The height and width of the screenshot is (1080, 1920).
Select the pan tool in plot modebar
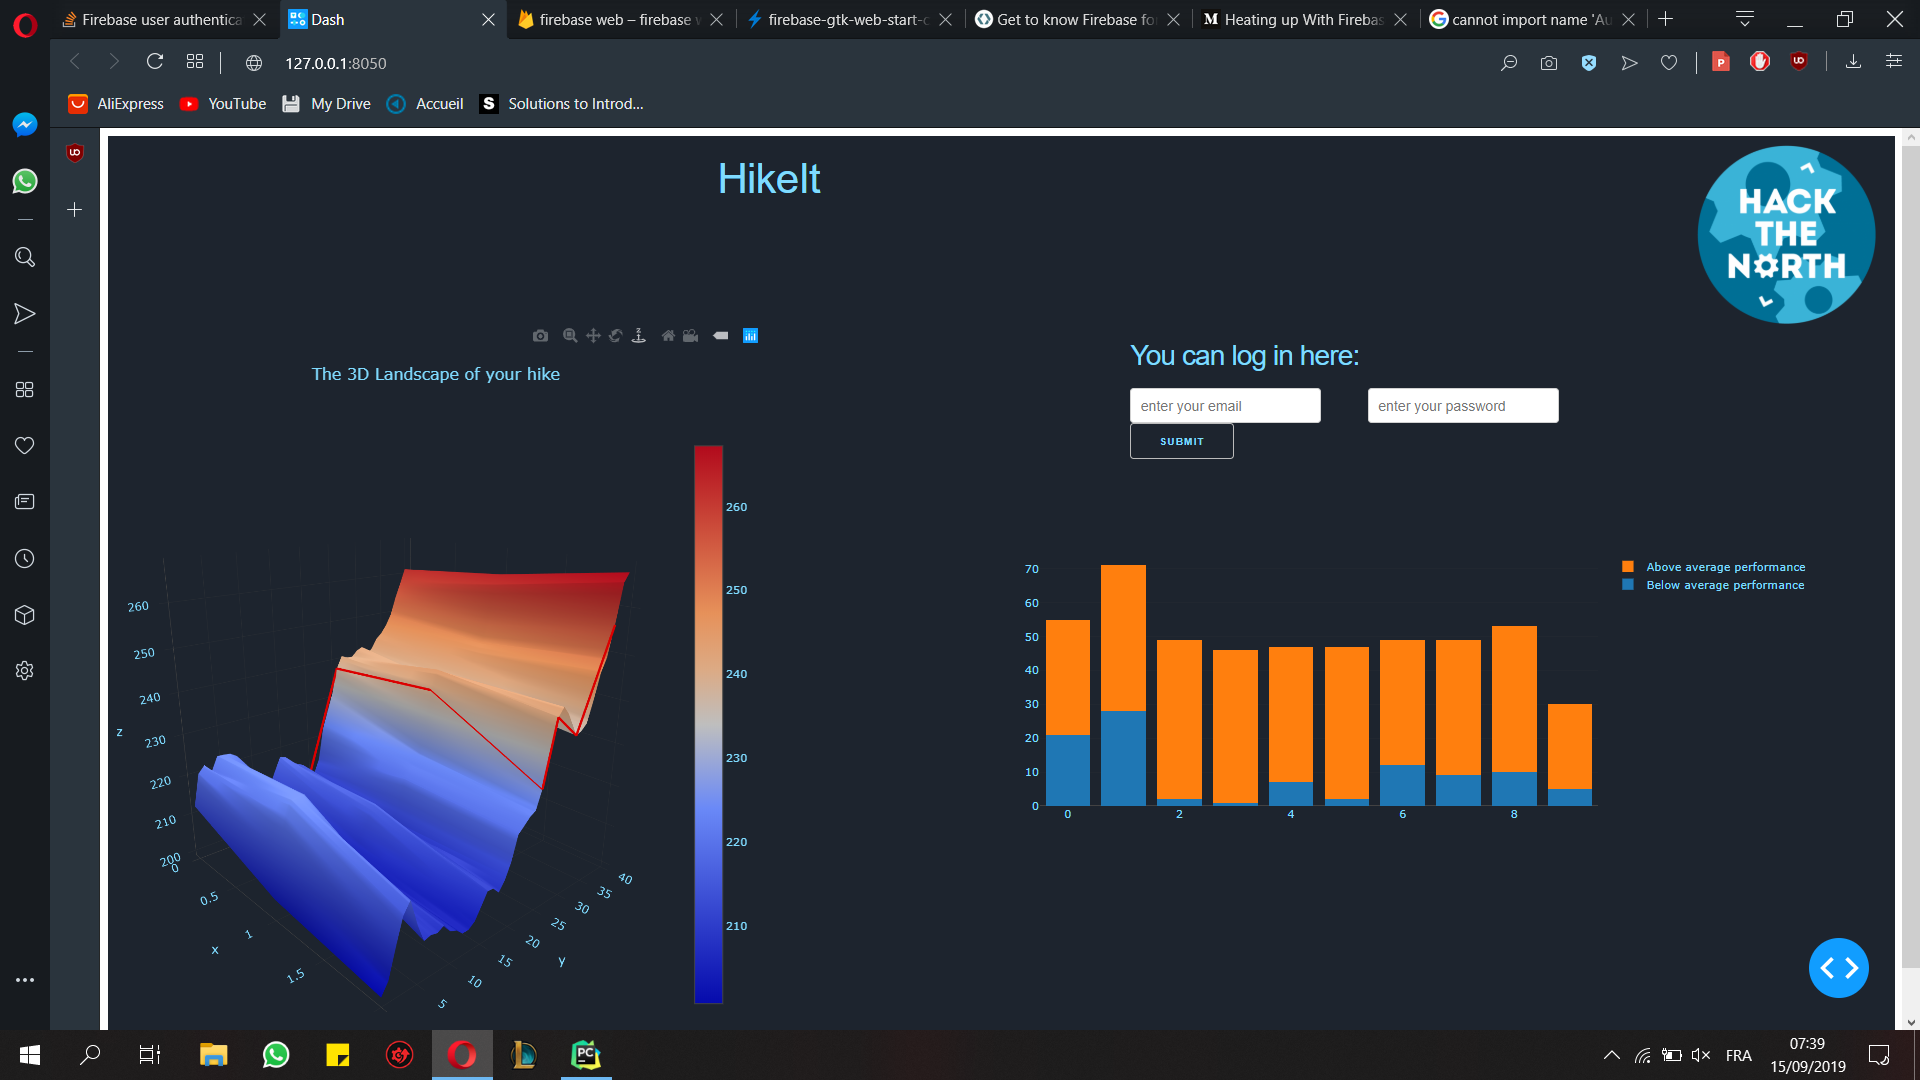tap(593, 336)
